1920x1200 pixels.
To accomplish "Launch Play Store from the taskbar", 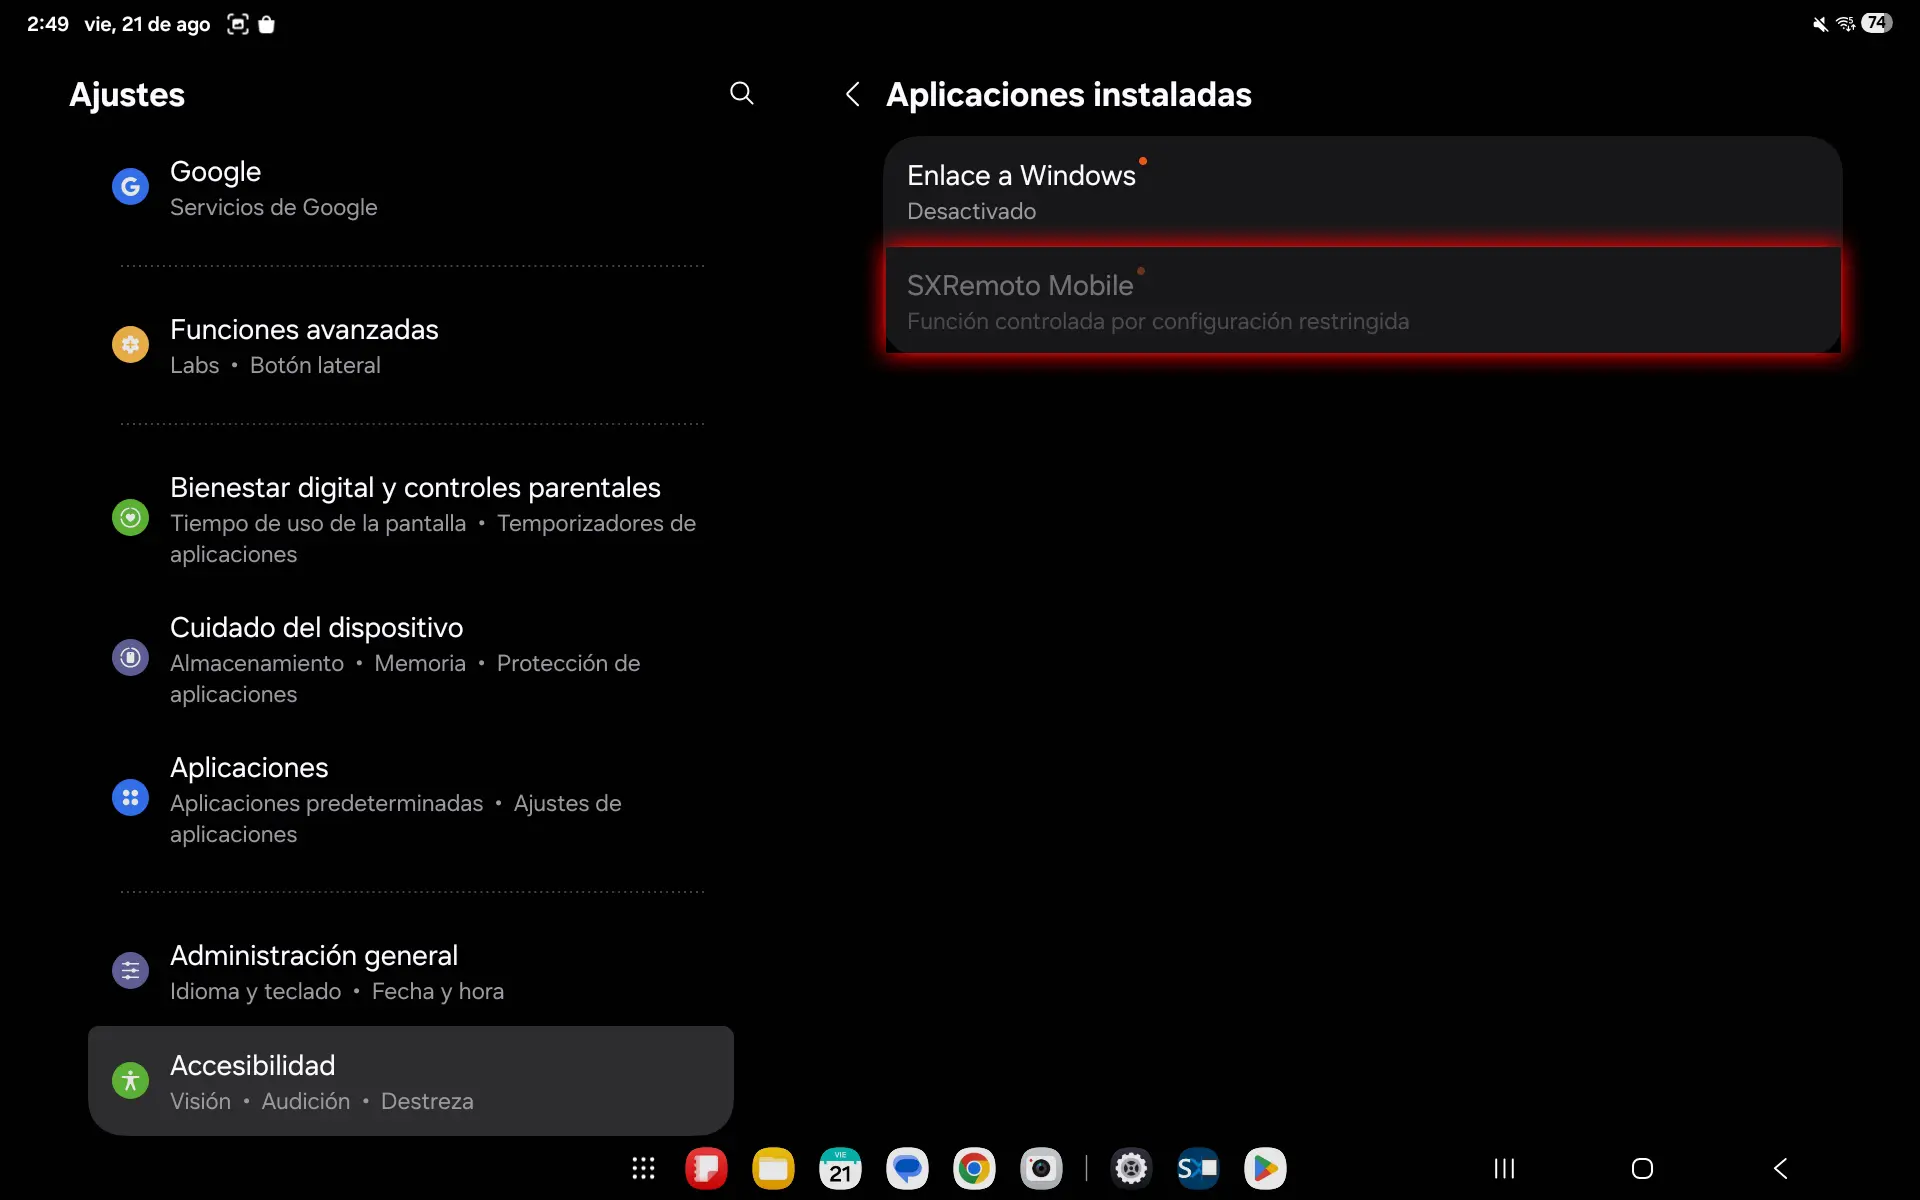I will tap(1265, 1168).
